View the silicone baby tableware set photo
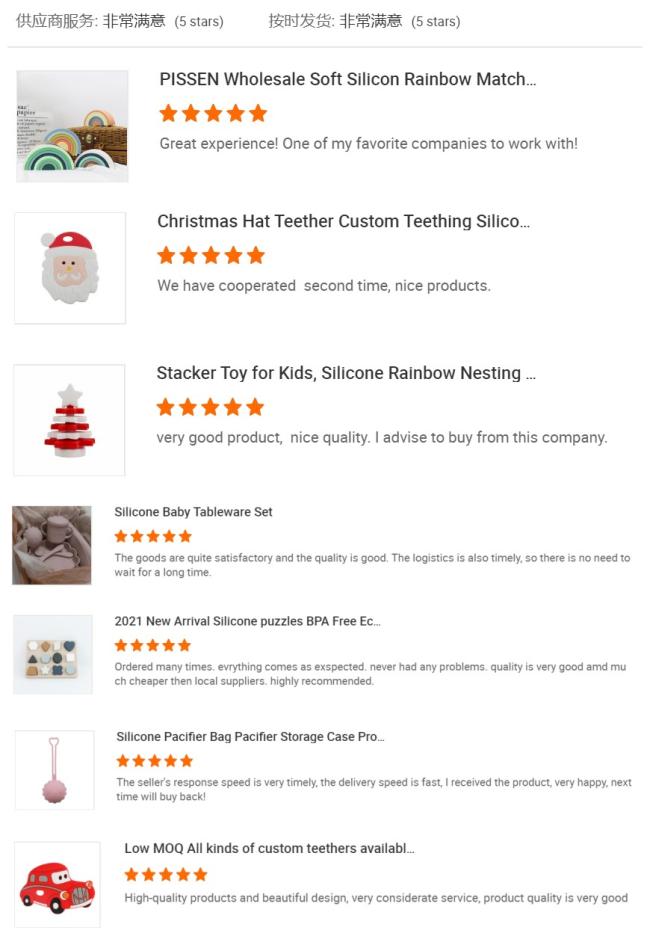The image size is (650, 945). click(52, 545)
